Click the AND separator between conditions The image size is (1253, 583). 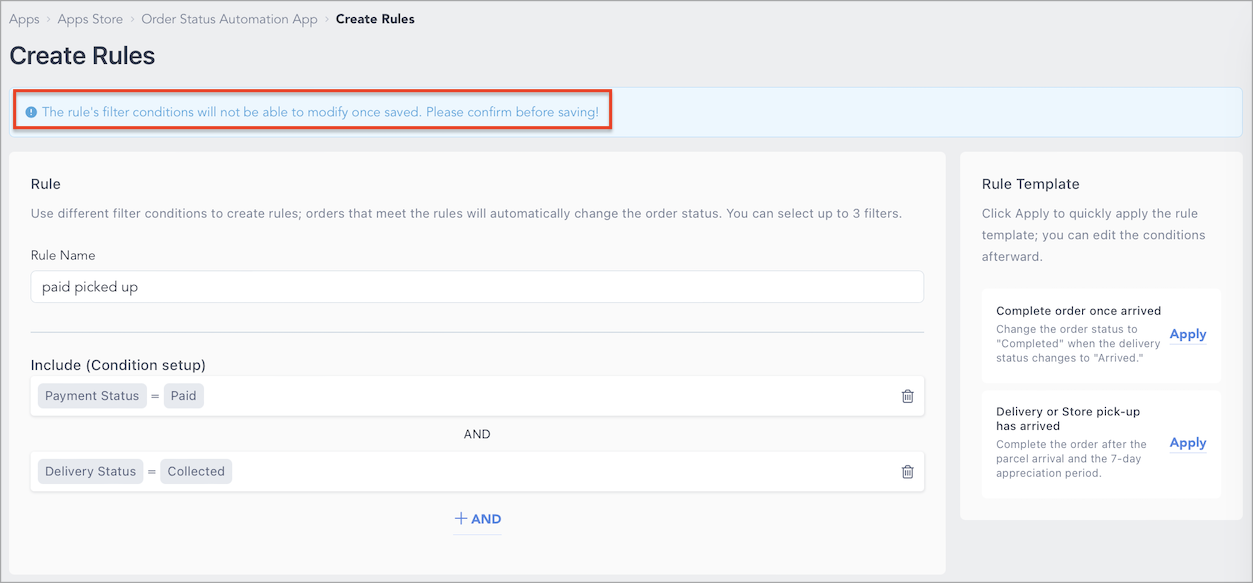[x=477, y=435]
